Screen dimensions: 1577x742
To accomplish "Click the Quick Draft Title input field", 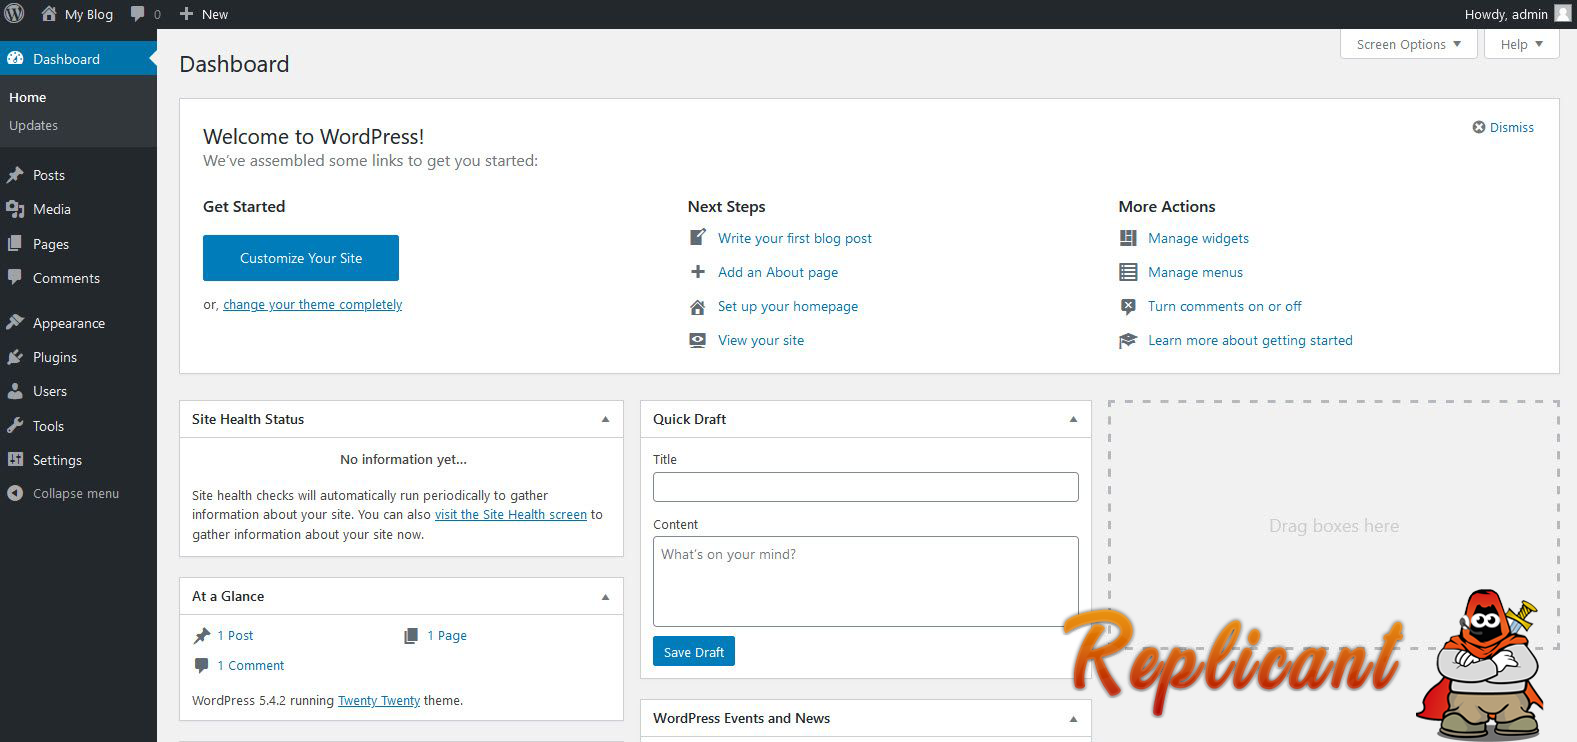I will (x=866, y=487).
